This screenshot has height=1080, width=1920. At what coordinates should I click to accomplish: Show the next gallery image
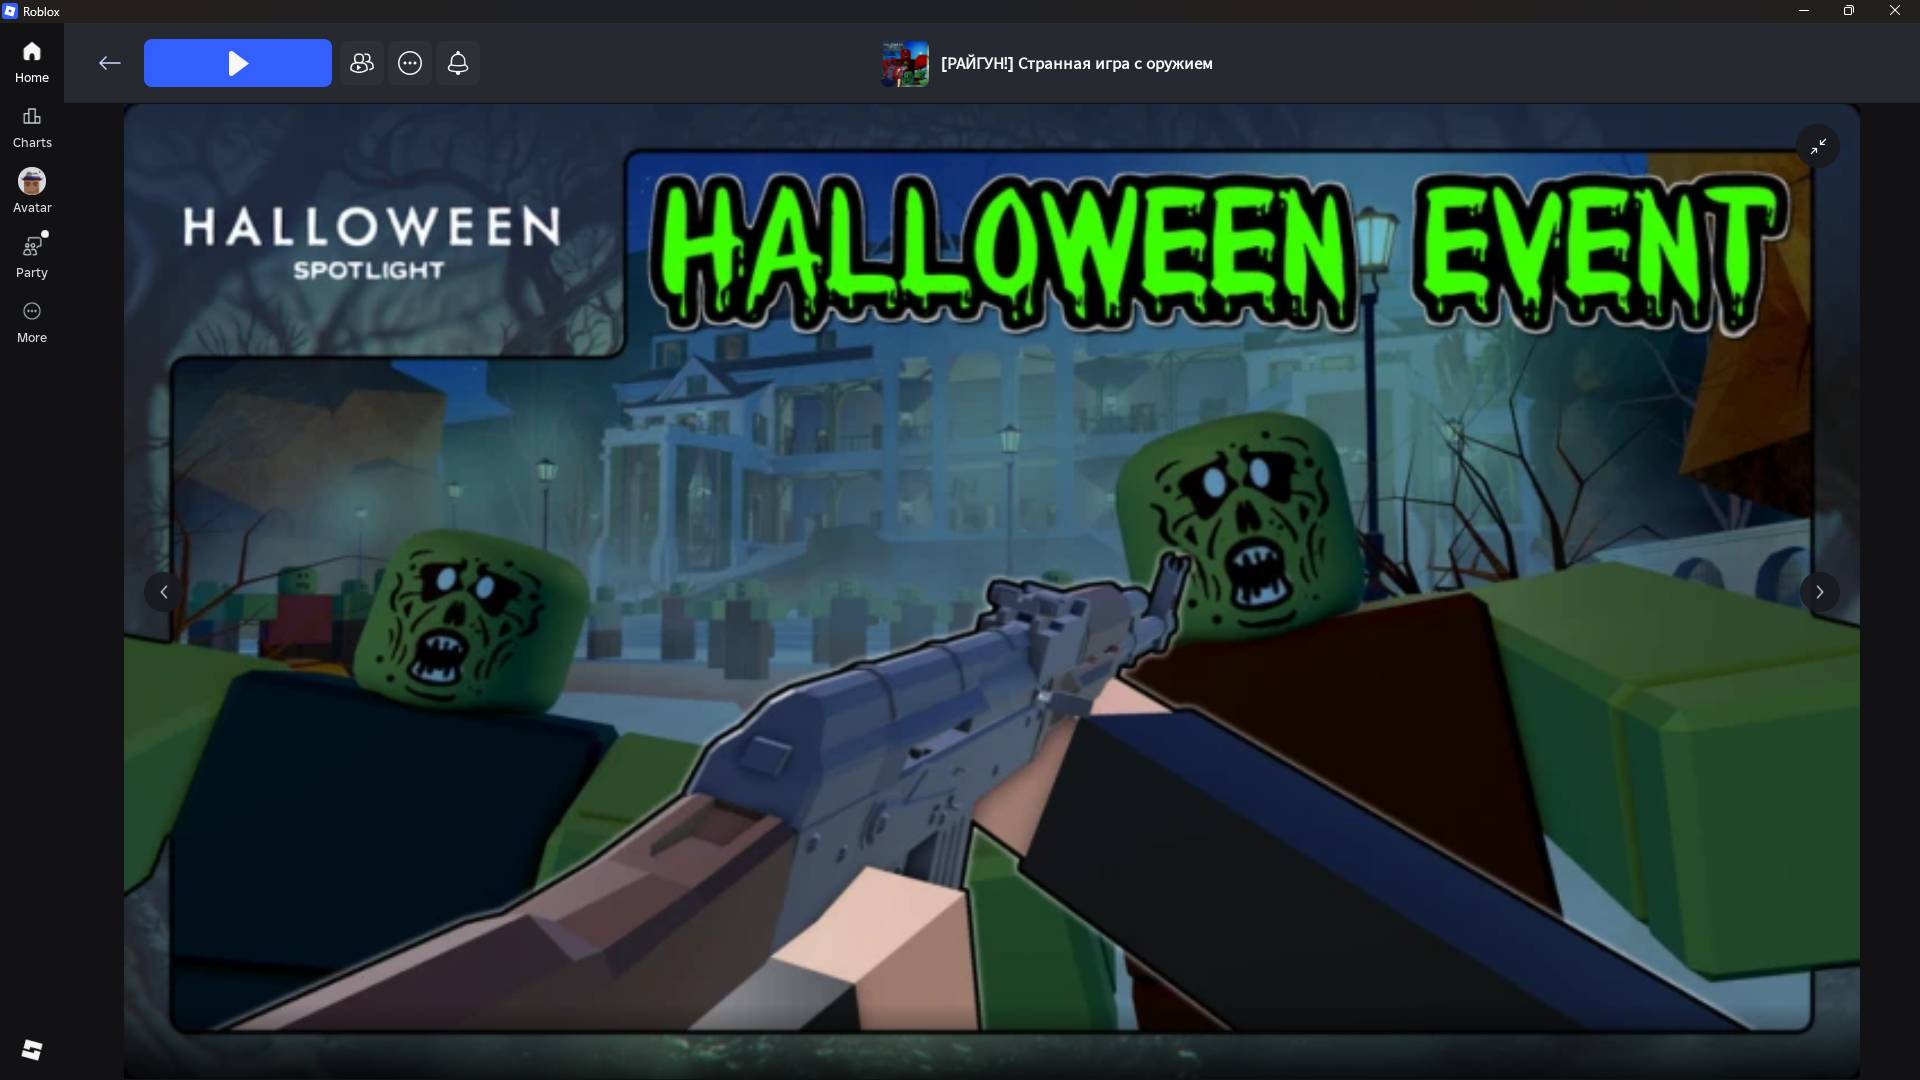(x=1819, y=592)
